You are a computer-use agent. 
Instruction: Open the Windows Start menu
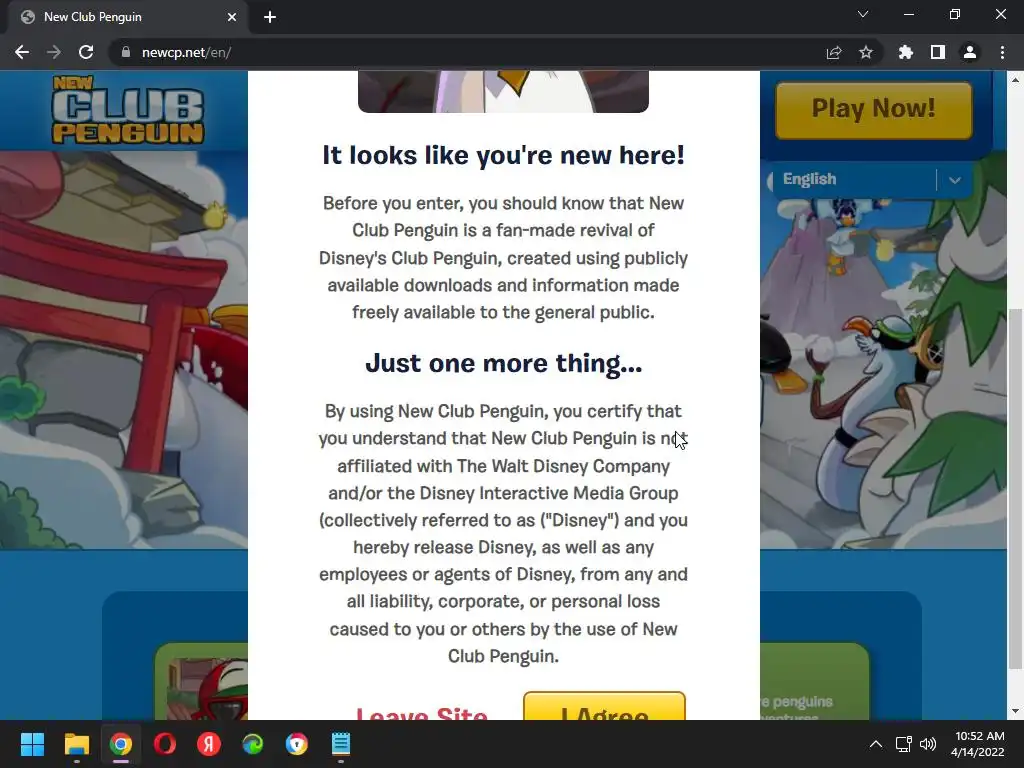click(x=32, y=744)
